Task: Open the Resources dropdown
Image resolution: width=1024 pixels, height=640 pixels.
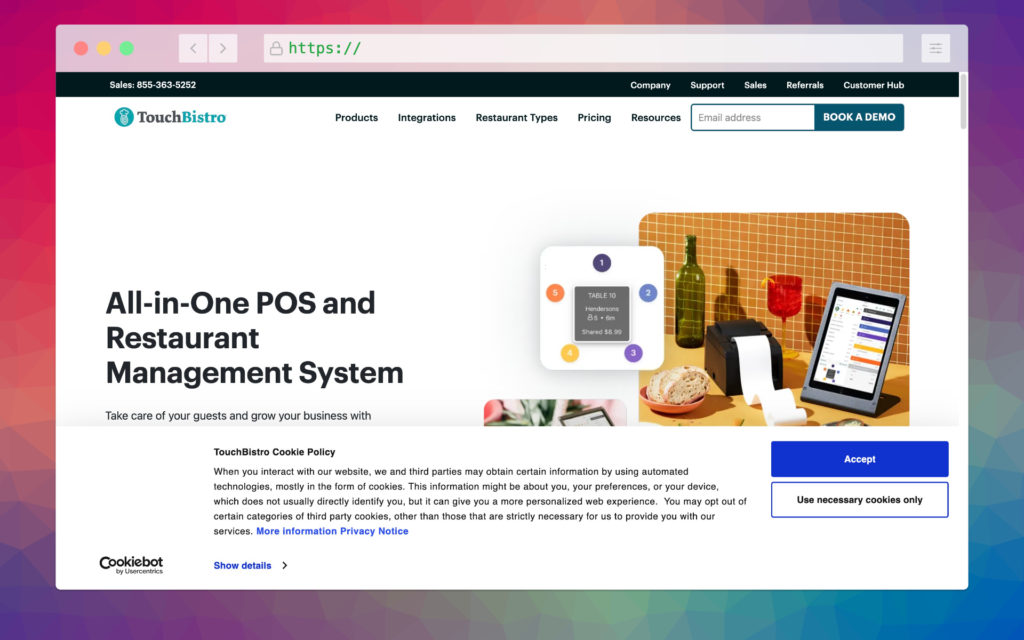Action: 655,117
